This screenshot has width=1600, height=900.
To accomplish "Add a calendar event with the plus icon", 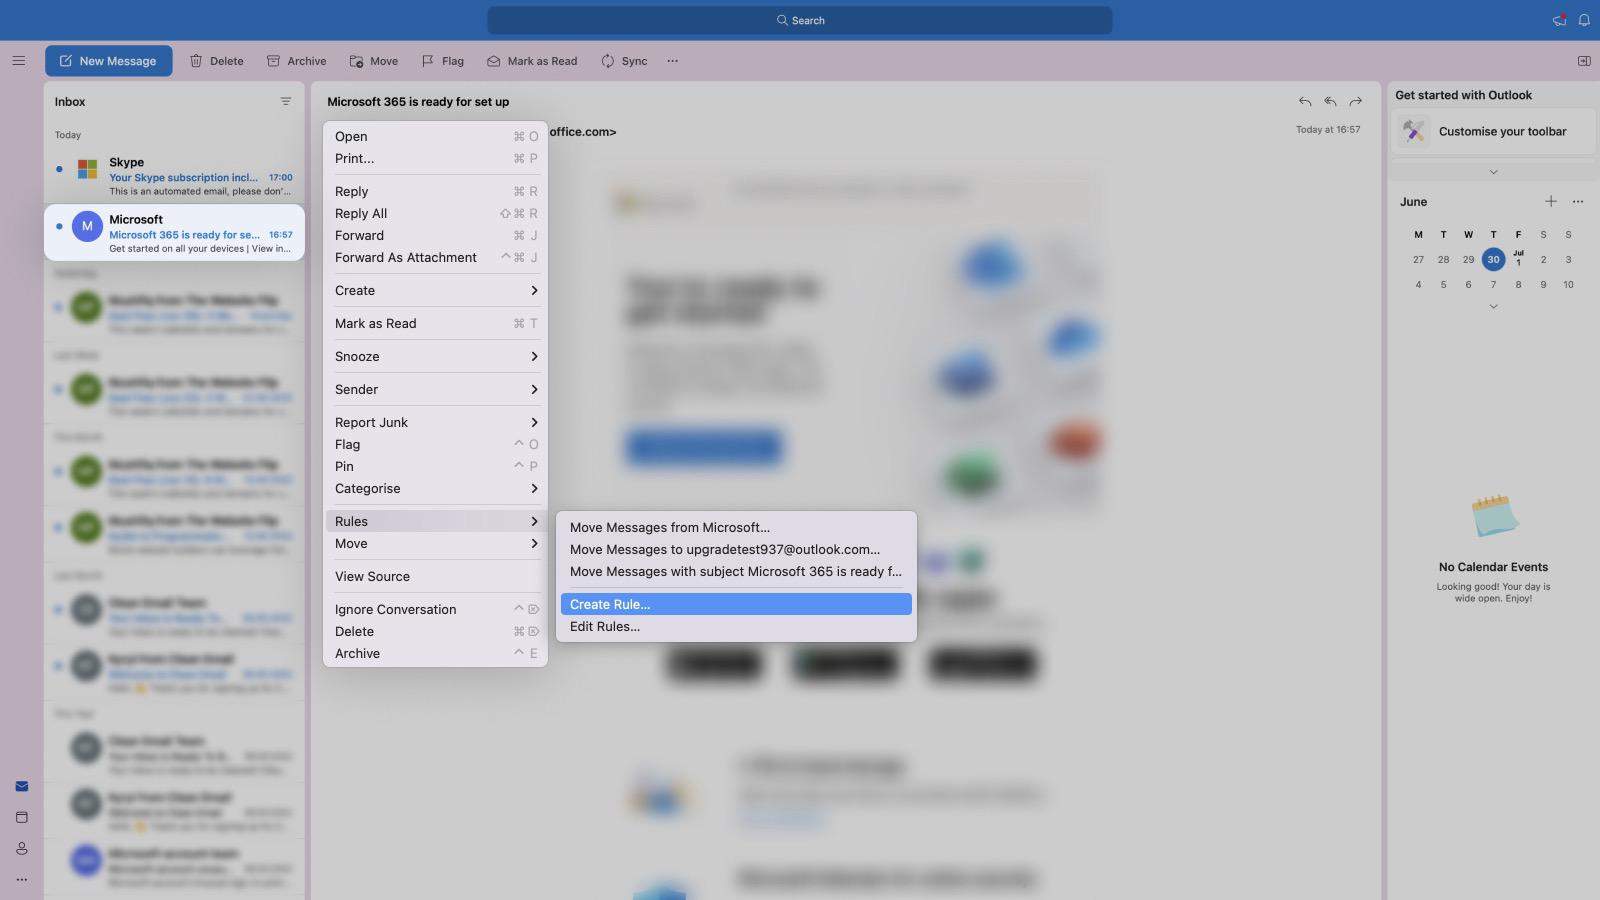I will click(1551, 201).
